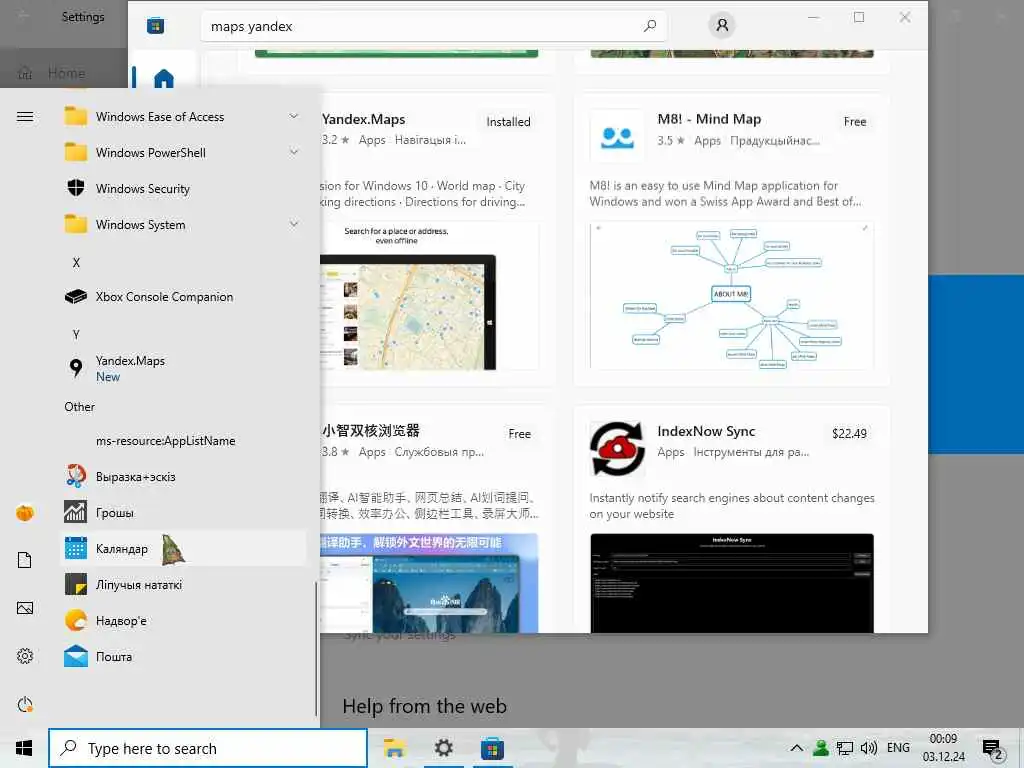
Task: Click M8! Mind Map description text
Action: pos(725,193)
